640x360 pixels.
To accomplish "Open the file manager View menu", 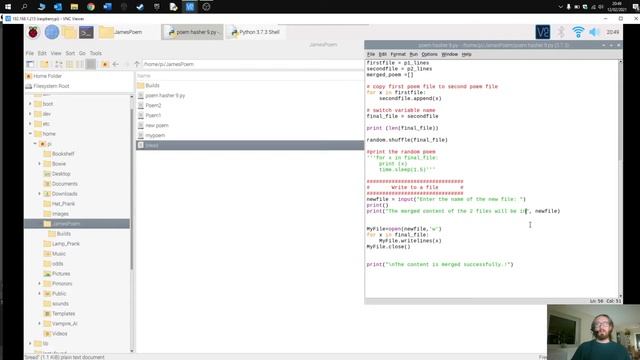I will 56,53.
